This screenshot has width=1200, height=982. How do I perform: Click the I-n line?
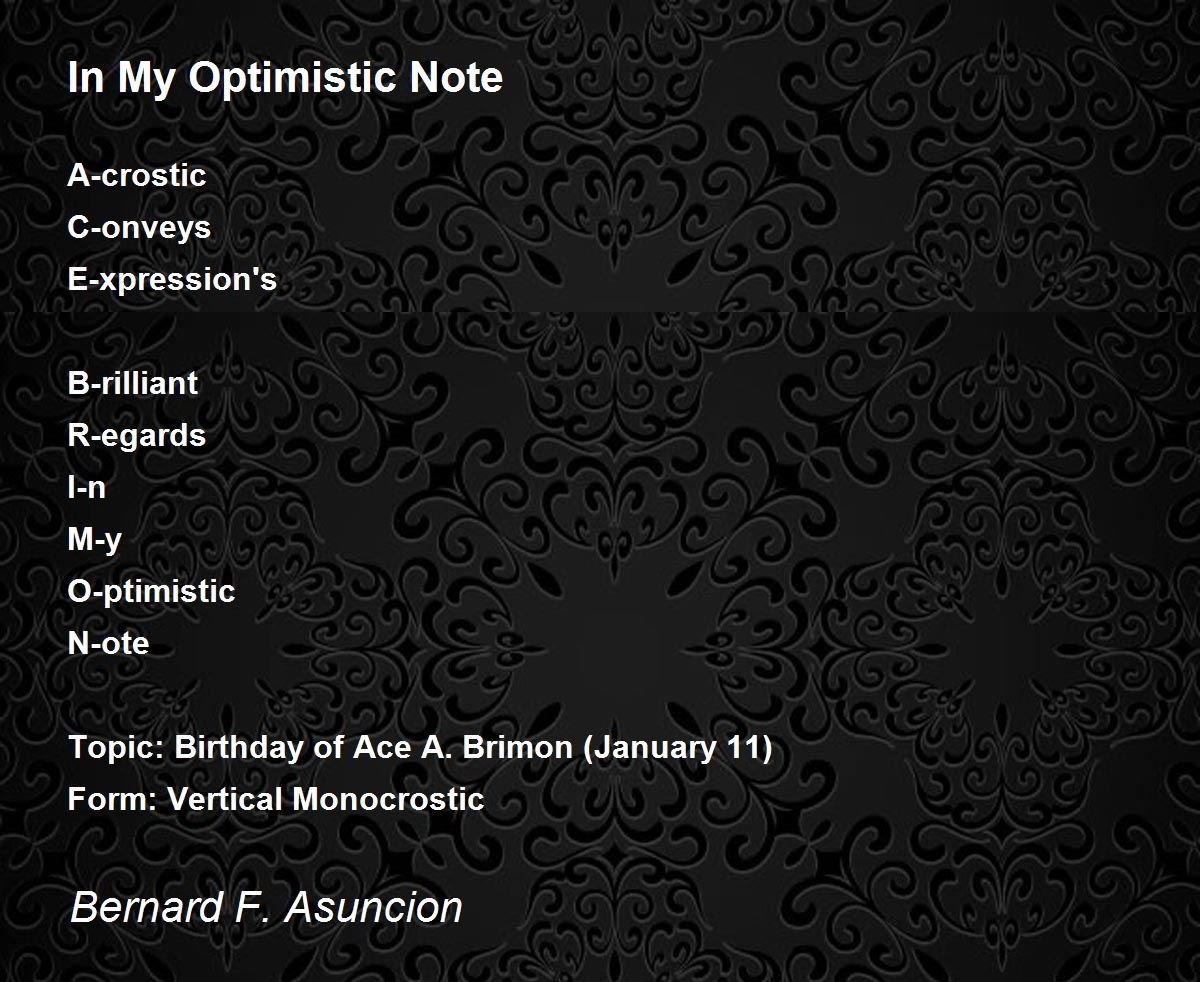[x=86, y=487]
